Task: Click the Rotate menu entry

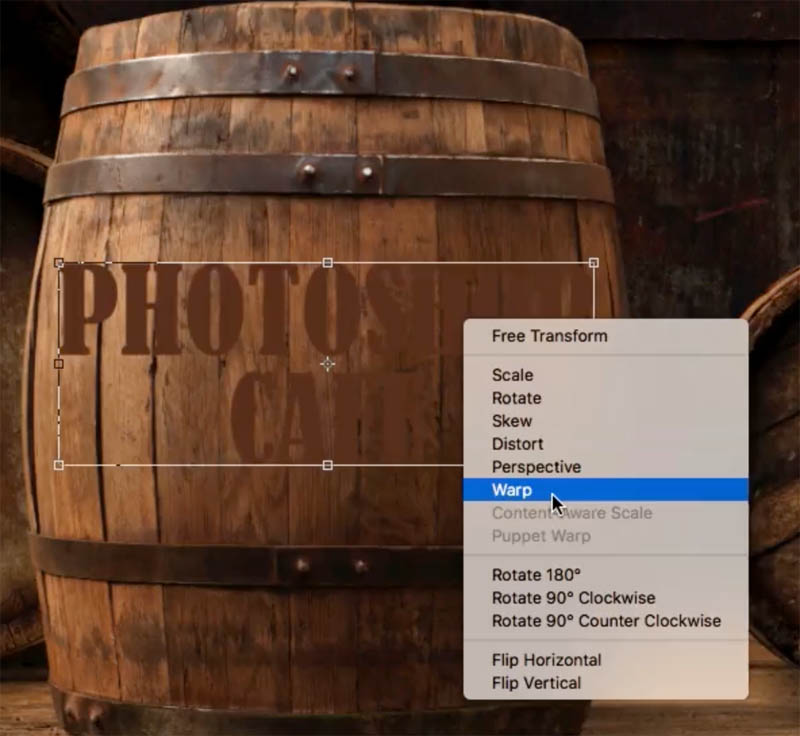Action: (516, 398)
